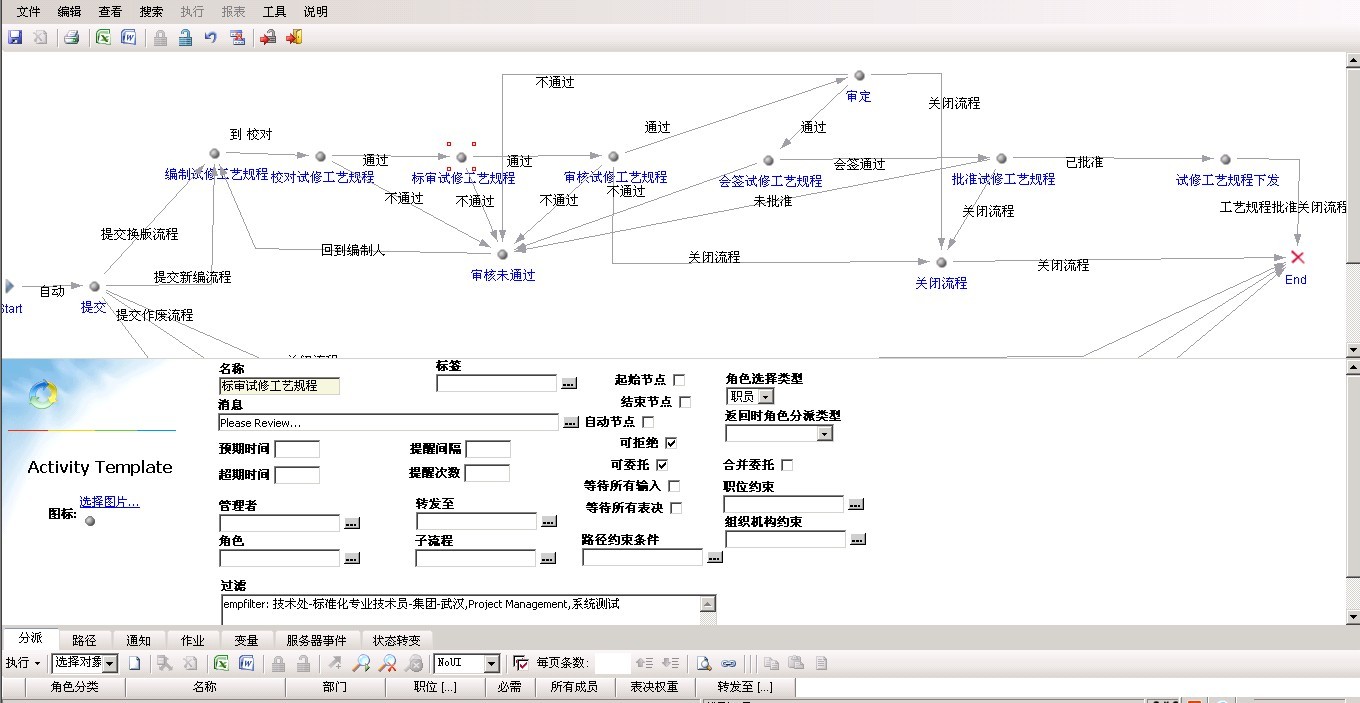The width and height of the screenshot is (1360, 703).
Task: Click the browse button next to 消息 field
Action: pos(570,423)
